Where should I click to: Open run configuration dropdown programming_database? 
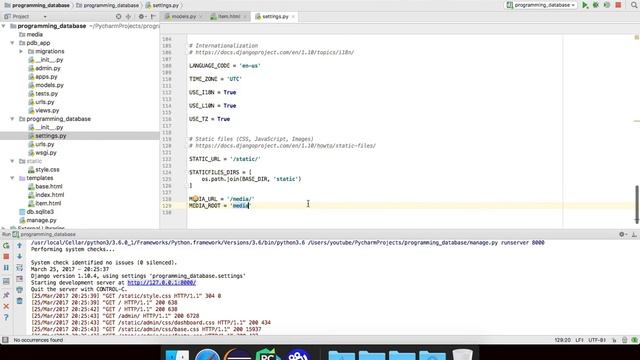(541, 5)
